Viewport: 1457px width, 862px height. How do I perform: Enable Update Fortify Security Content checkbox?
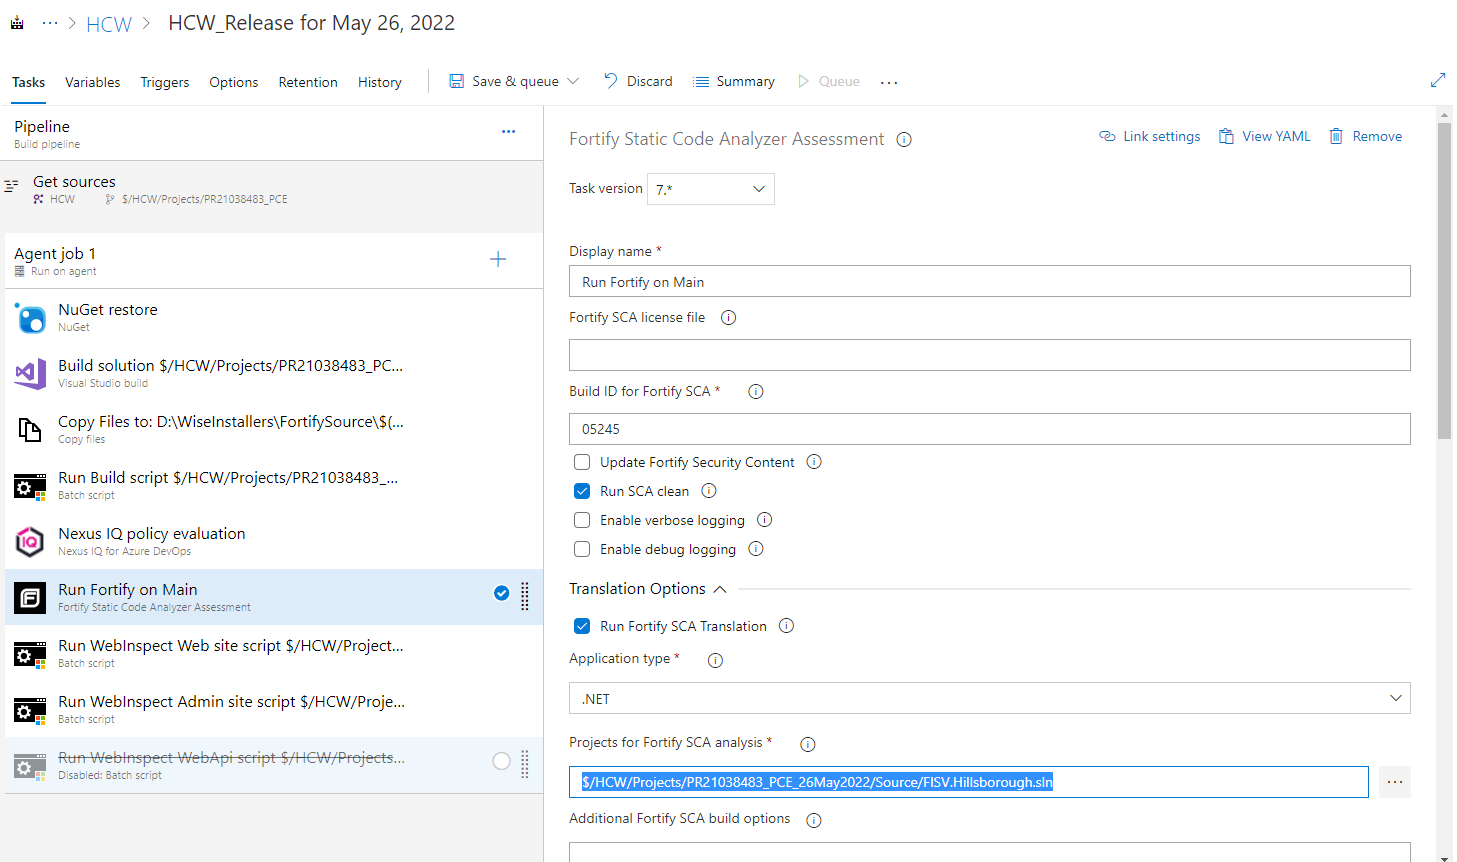pos(582,462)
